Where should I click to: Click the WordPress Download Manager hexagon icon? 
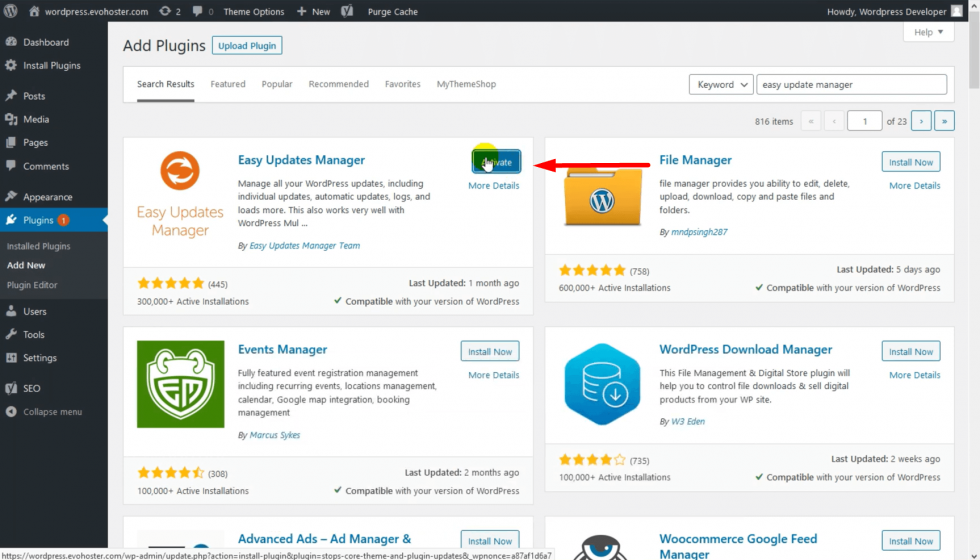click(x=602, y=384)
